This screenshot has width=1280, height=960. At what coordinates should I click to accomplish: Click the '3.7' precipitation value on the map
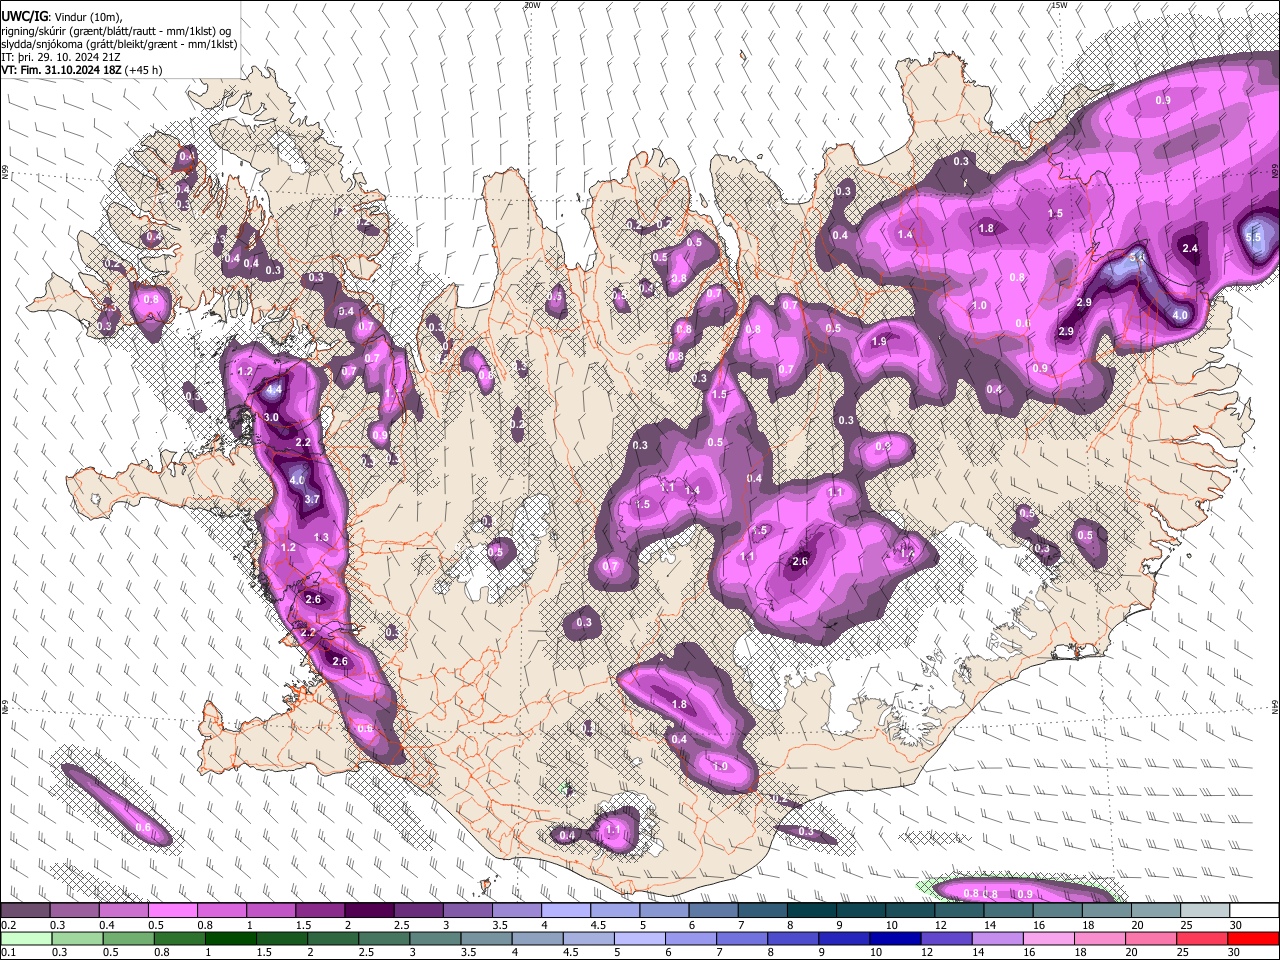point(312,499)
